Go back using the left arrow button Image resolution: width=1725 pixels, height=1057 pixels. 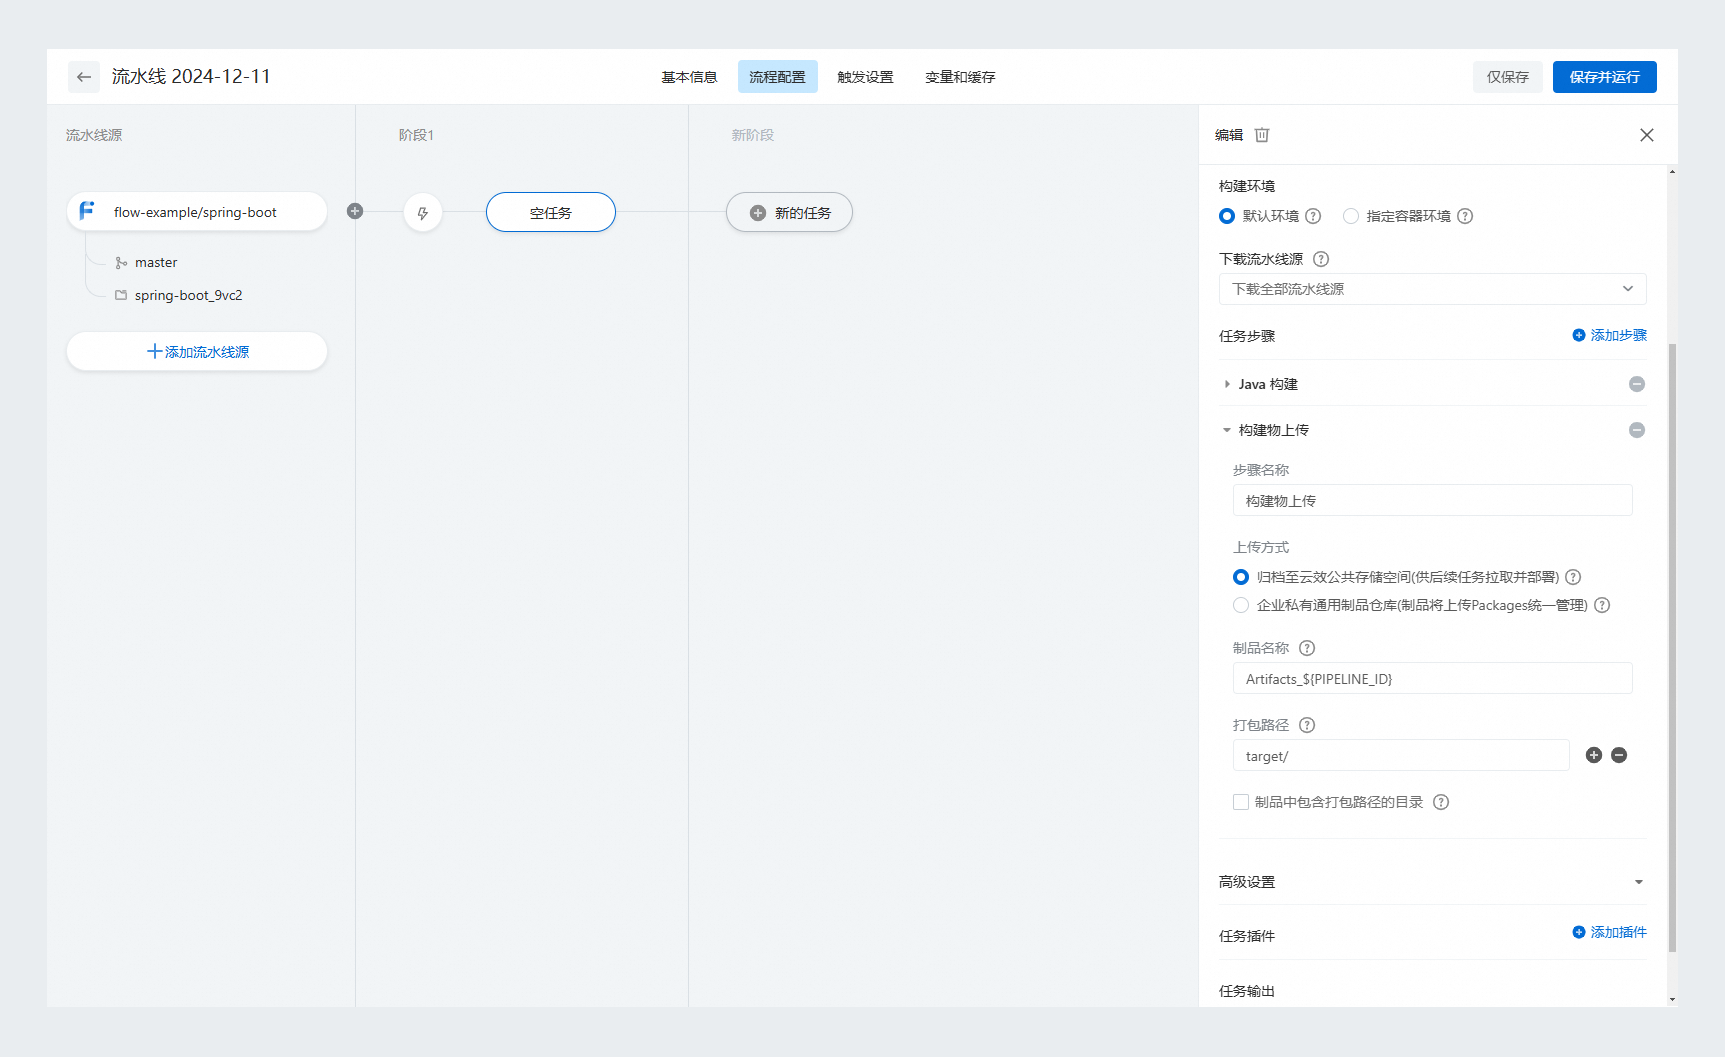[84, 77]
